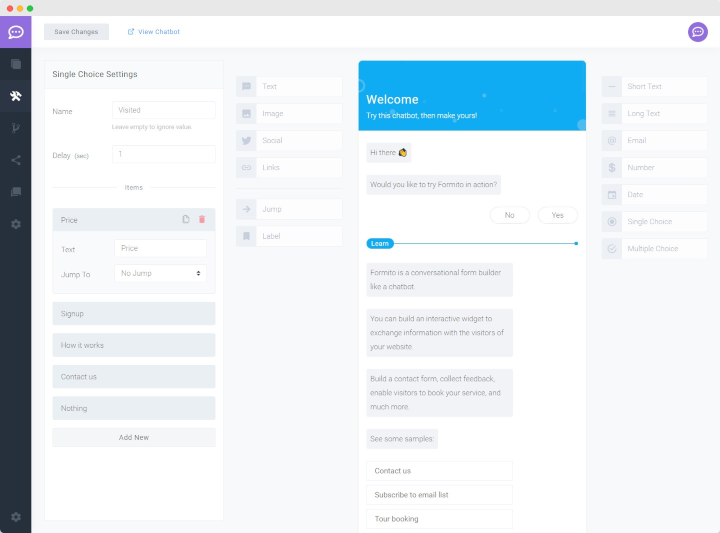Select Tour booking sample option
This screenshot has height=533, width=720.
(x=439, y=519)
